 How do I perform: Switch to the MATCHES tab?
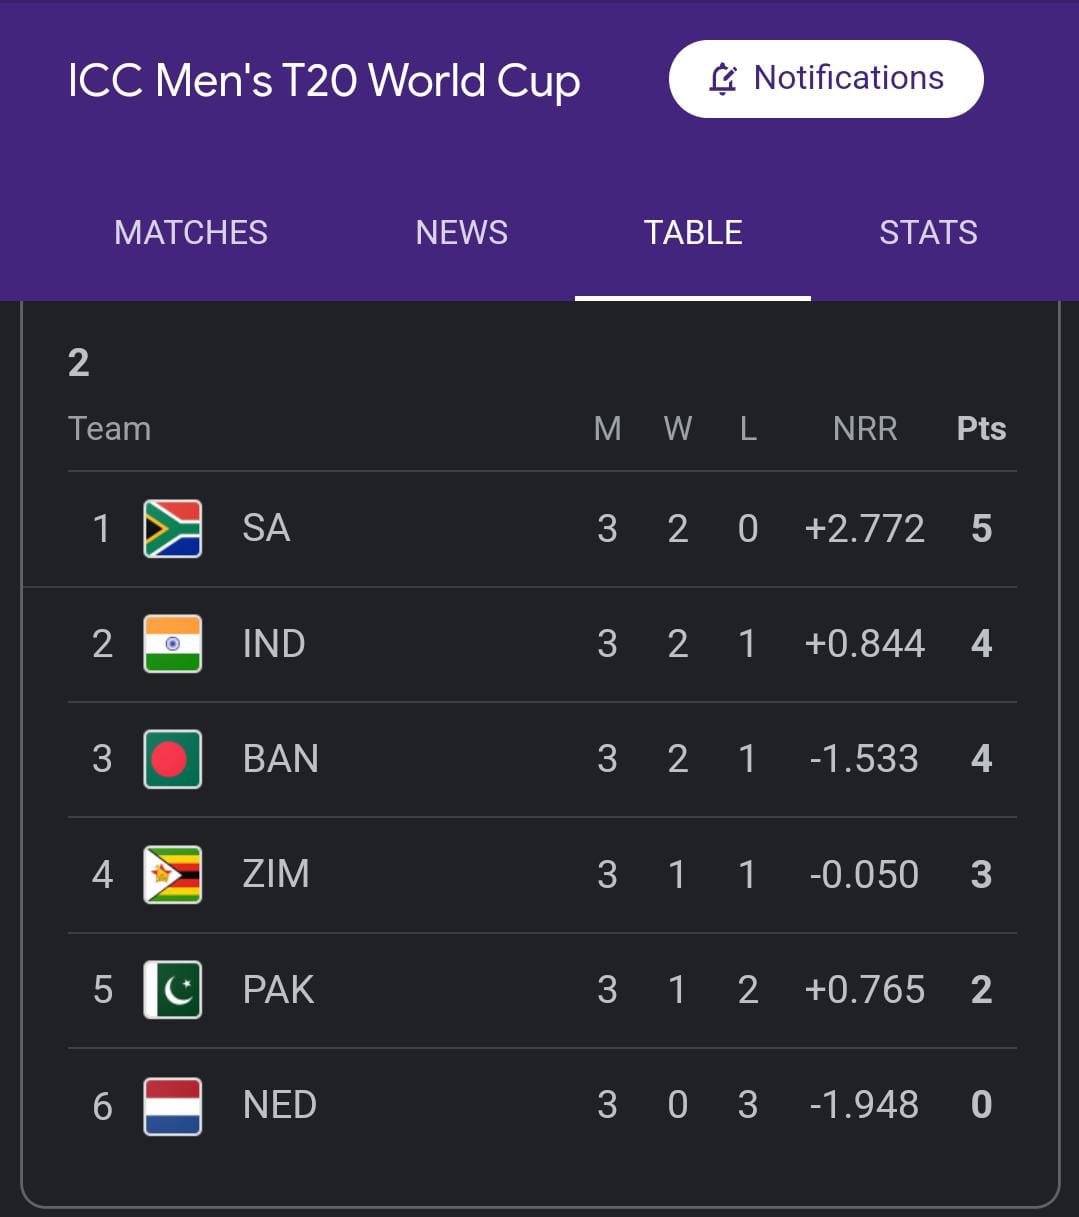191,233
